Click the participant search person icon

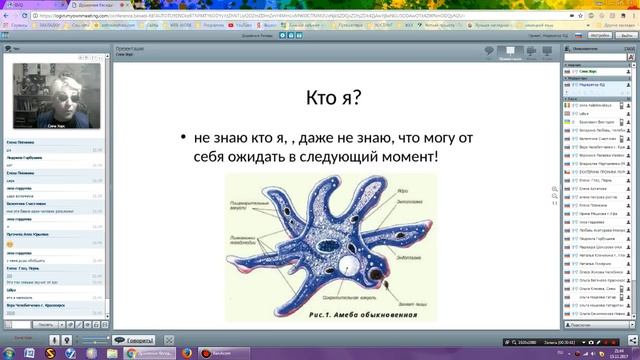(631, 57)
